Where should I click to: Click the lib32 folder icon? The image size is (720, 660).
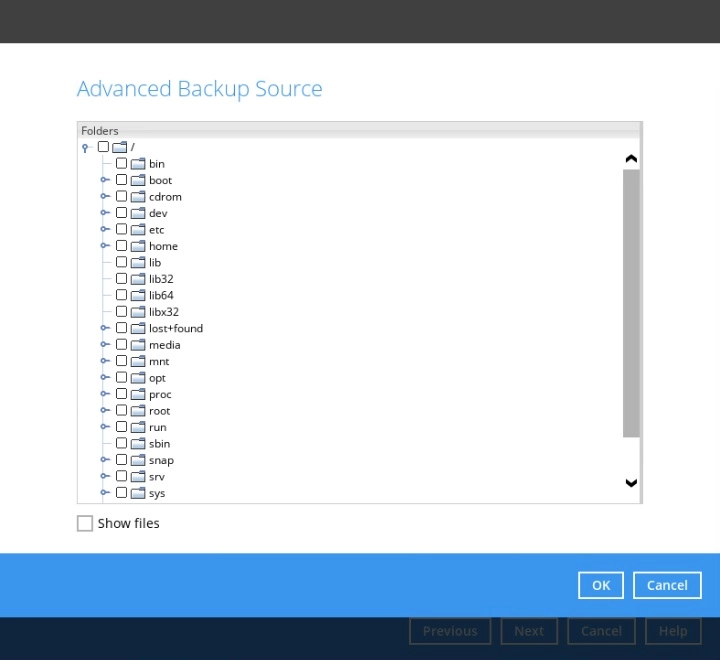(x=138, y=279)
